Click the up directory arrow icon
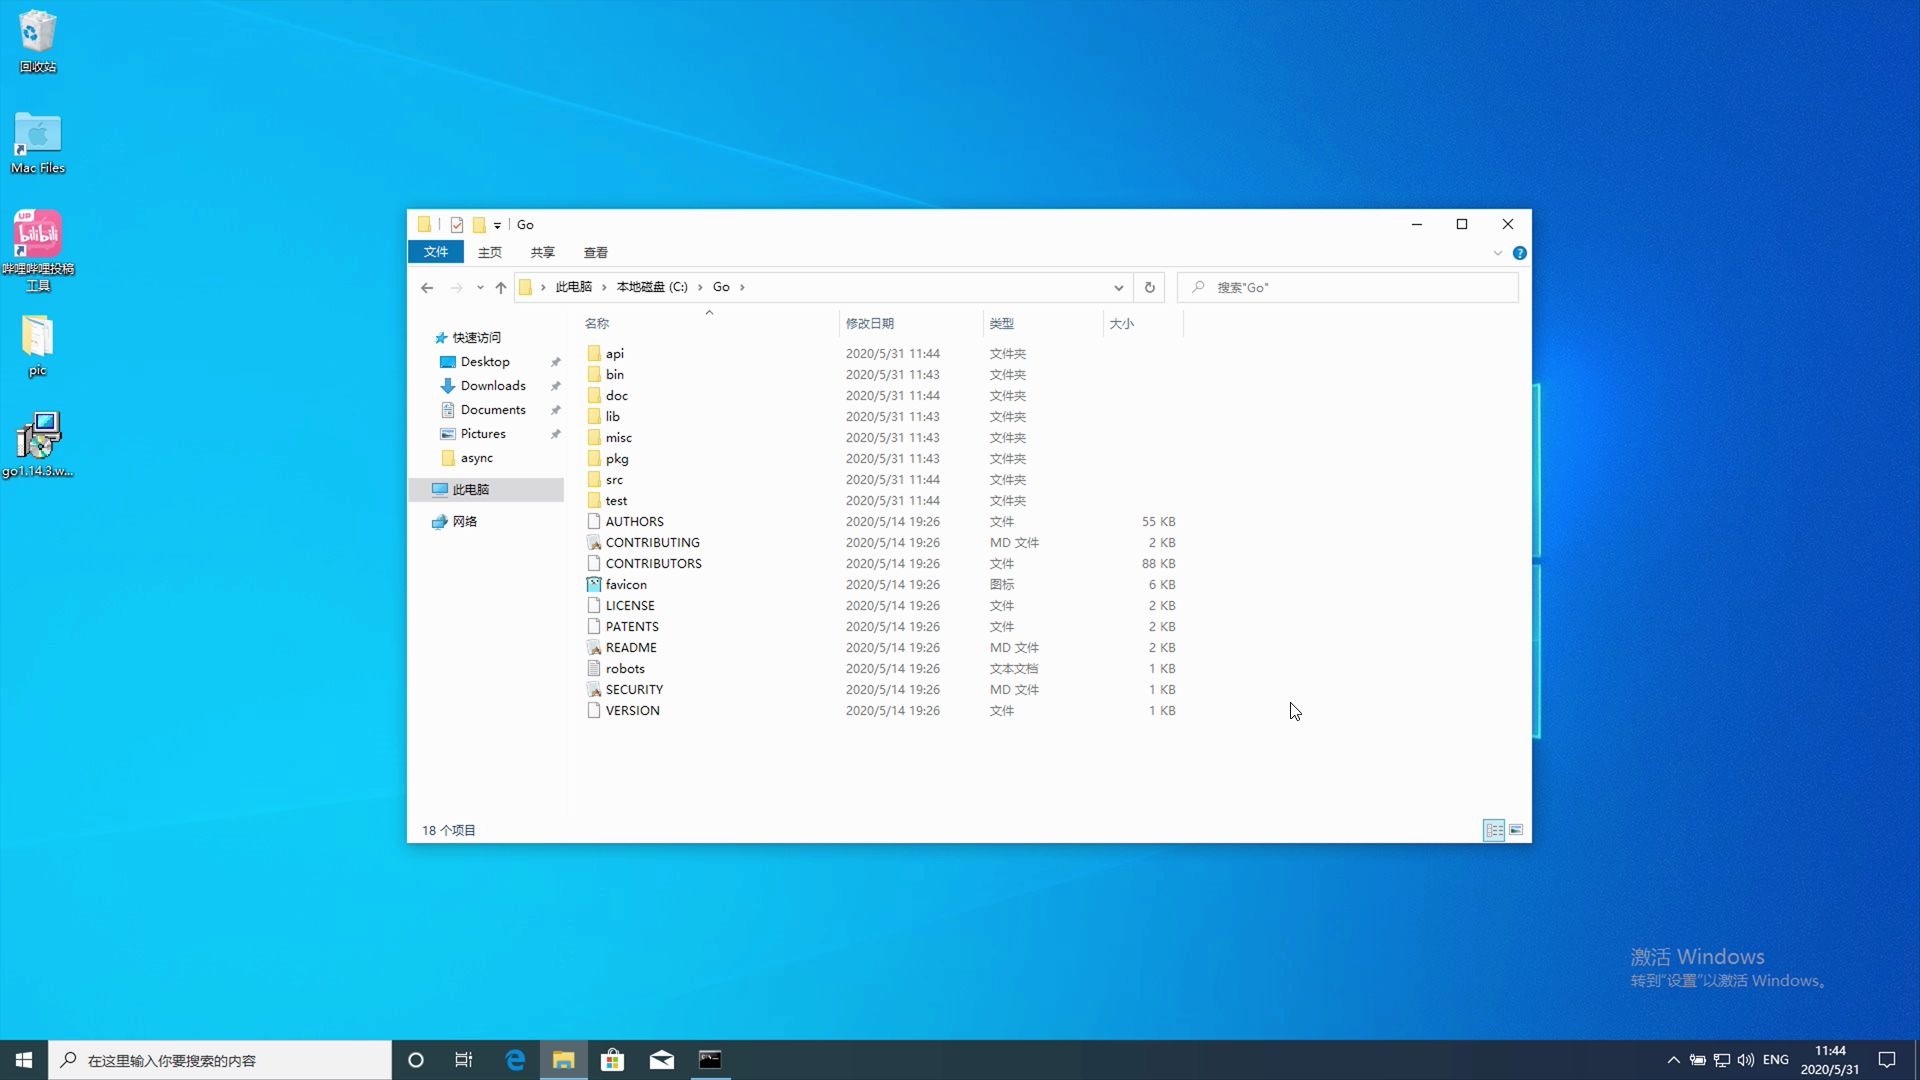 [502, 286]
